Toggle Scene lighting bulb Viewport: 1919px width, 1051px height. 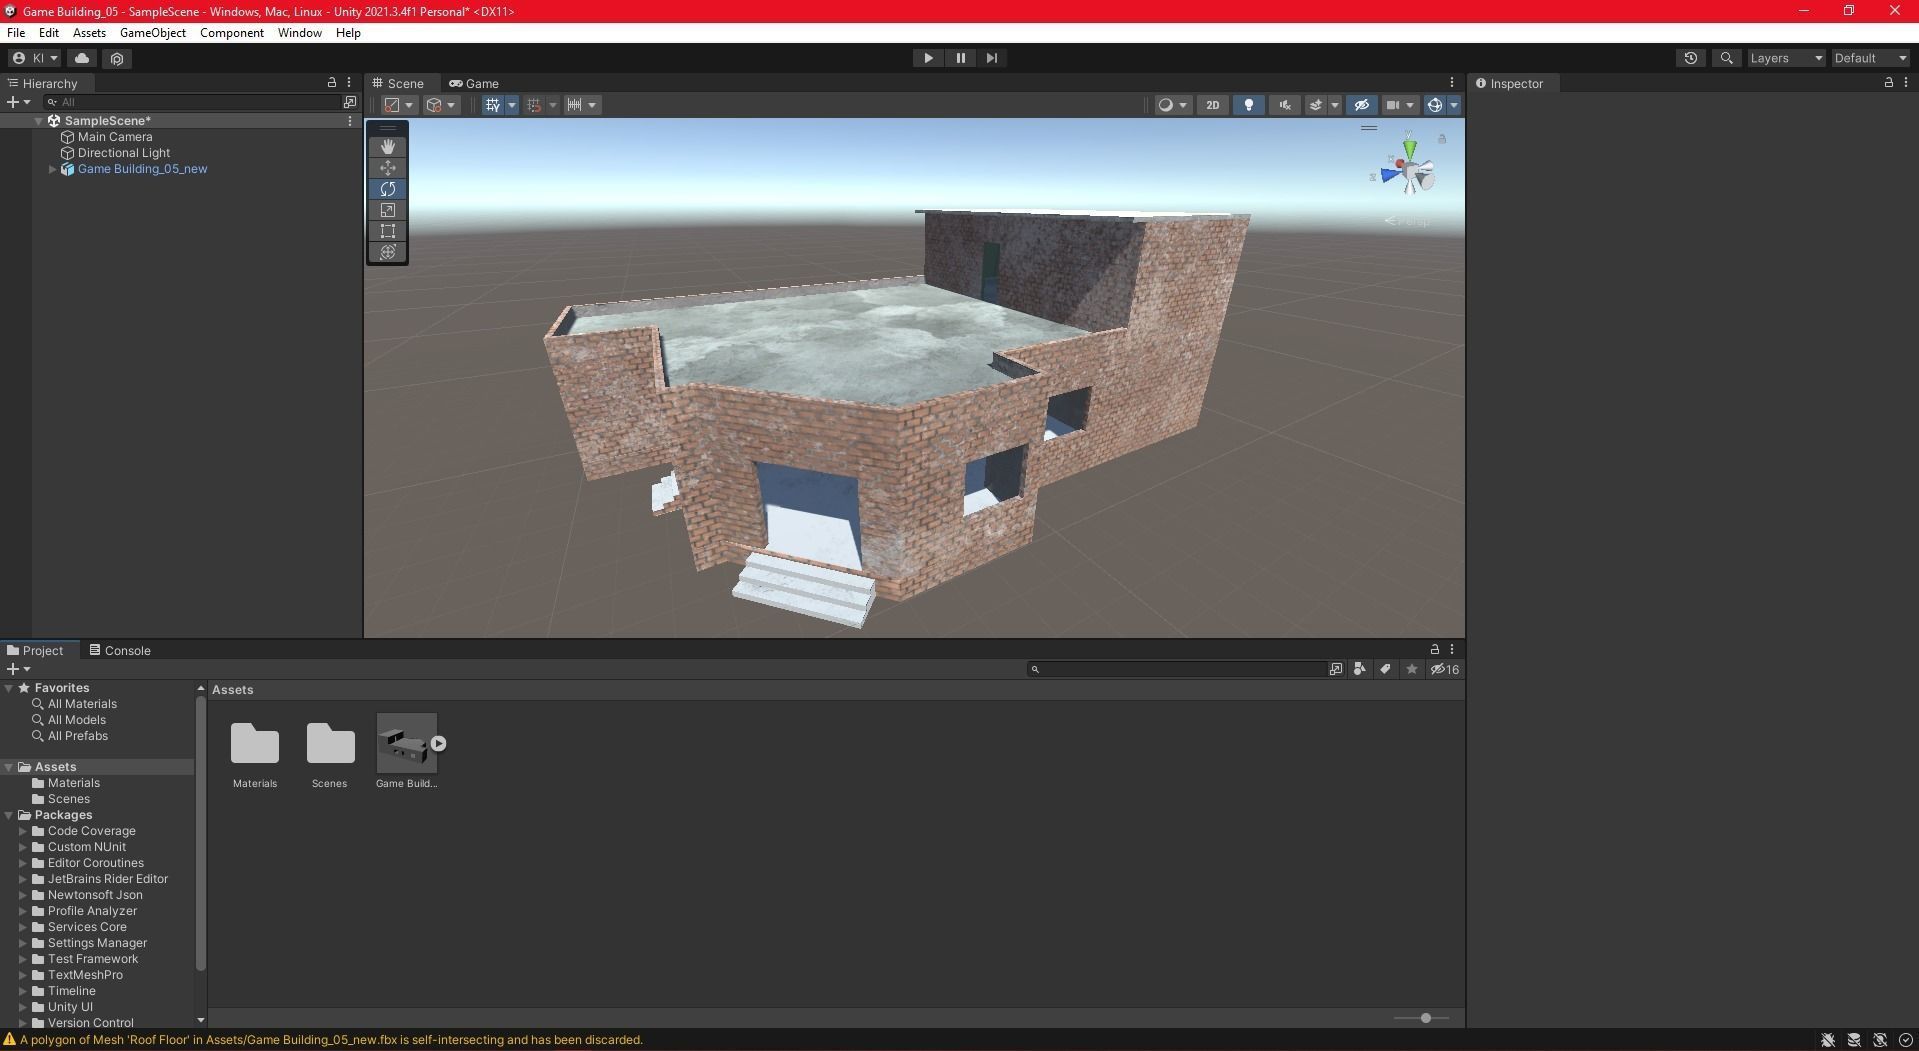(x=1248, y=105)
